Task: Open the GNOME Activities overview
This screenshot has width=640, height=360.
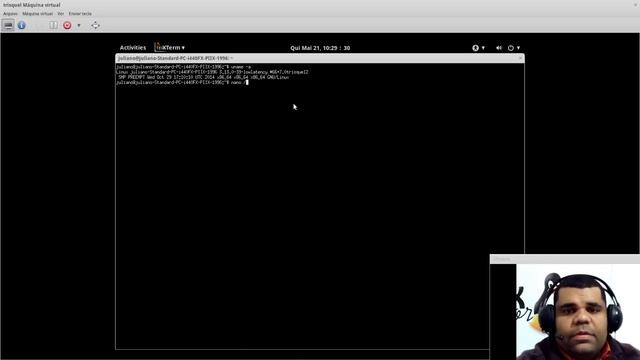Action: tap(133, 48)
